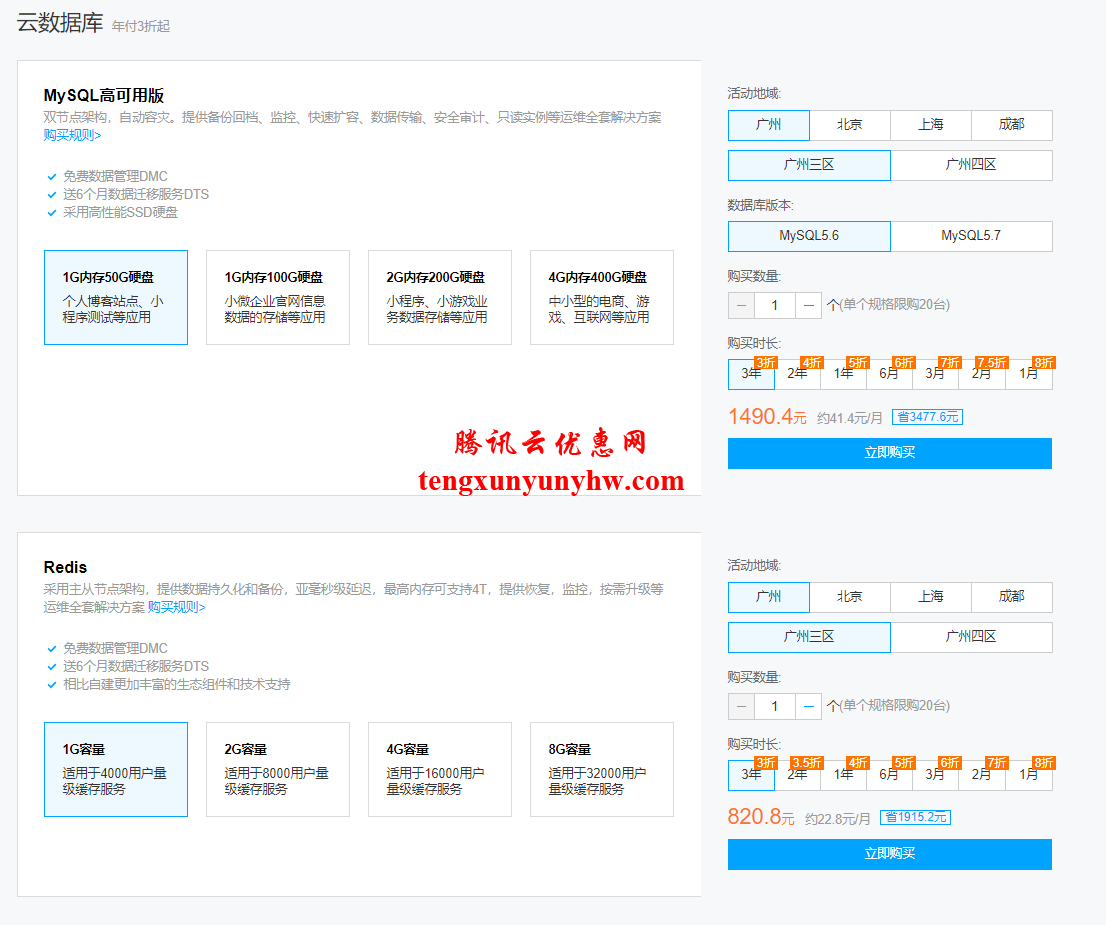Image resolution: width=1106 pixels, height=925 pixels.
Task: Choose 广州四区 zone for Redis
Action: coord(971,637)
